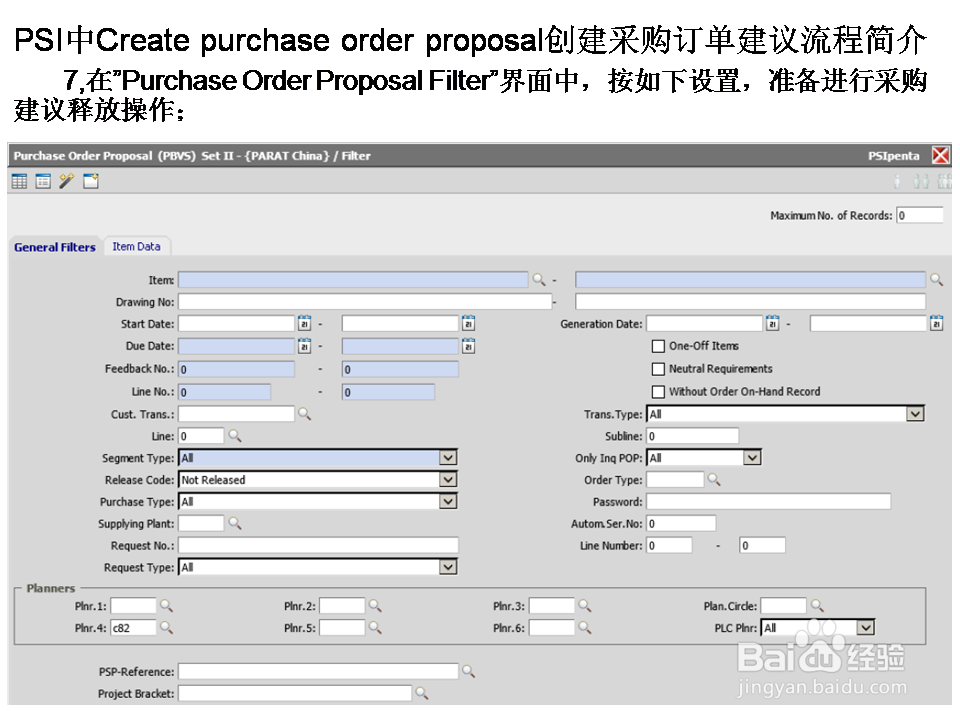The image size is (960, 720).
Task: Select the table grid view icon
Action: pyautogui.click(x=19, y=181)
